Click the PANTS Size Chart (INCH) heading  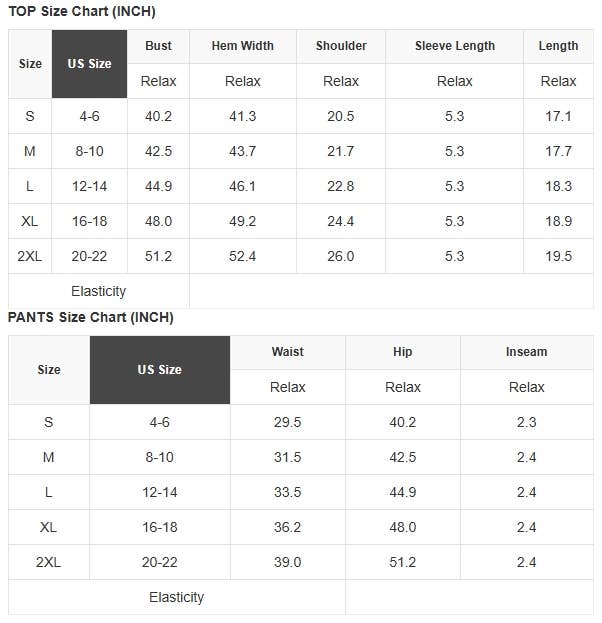91,317
